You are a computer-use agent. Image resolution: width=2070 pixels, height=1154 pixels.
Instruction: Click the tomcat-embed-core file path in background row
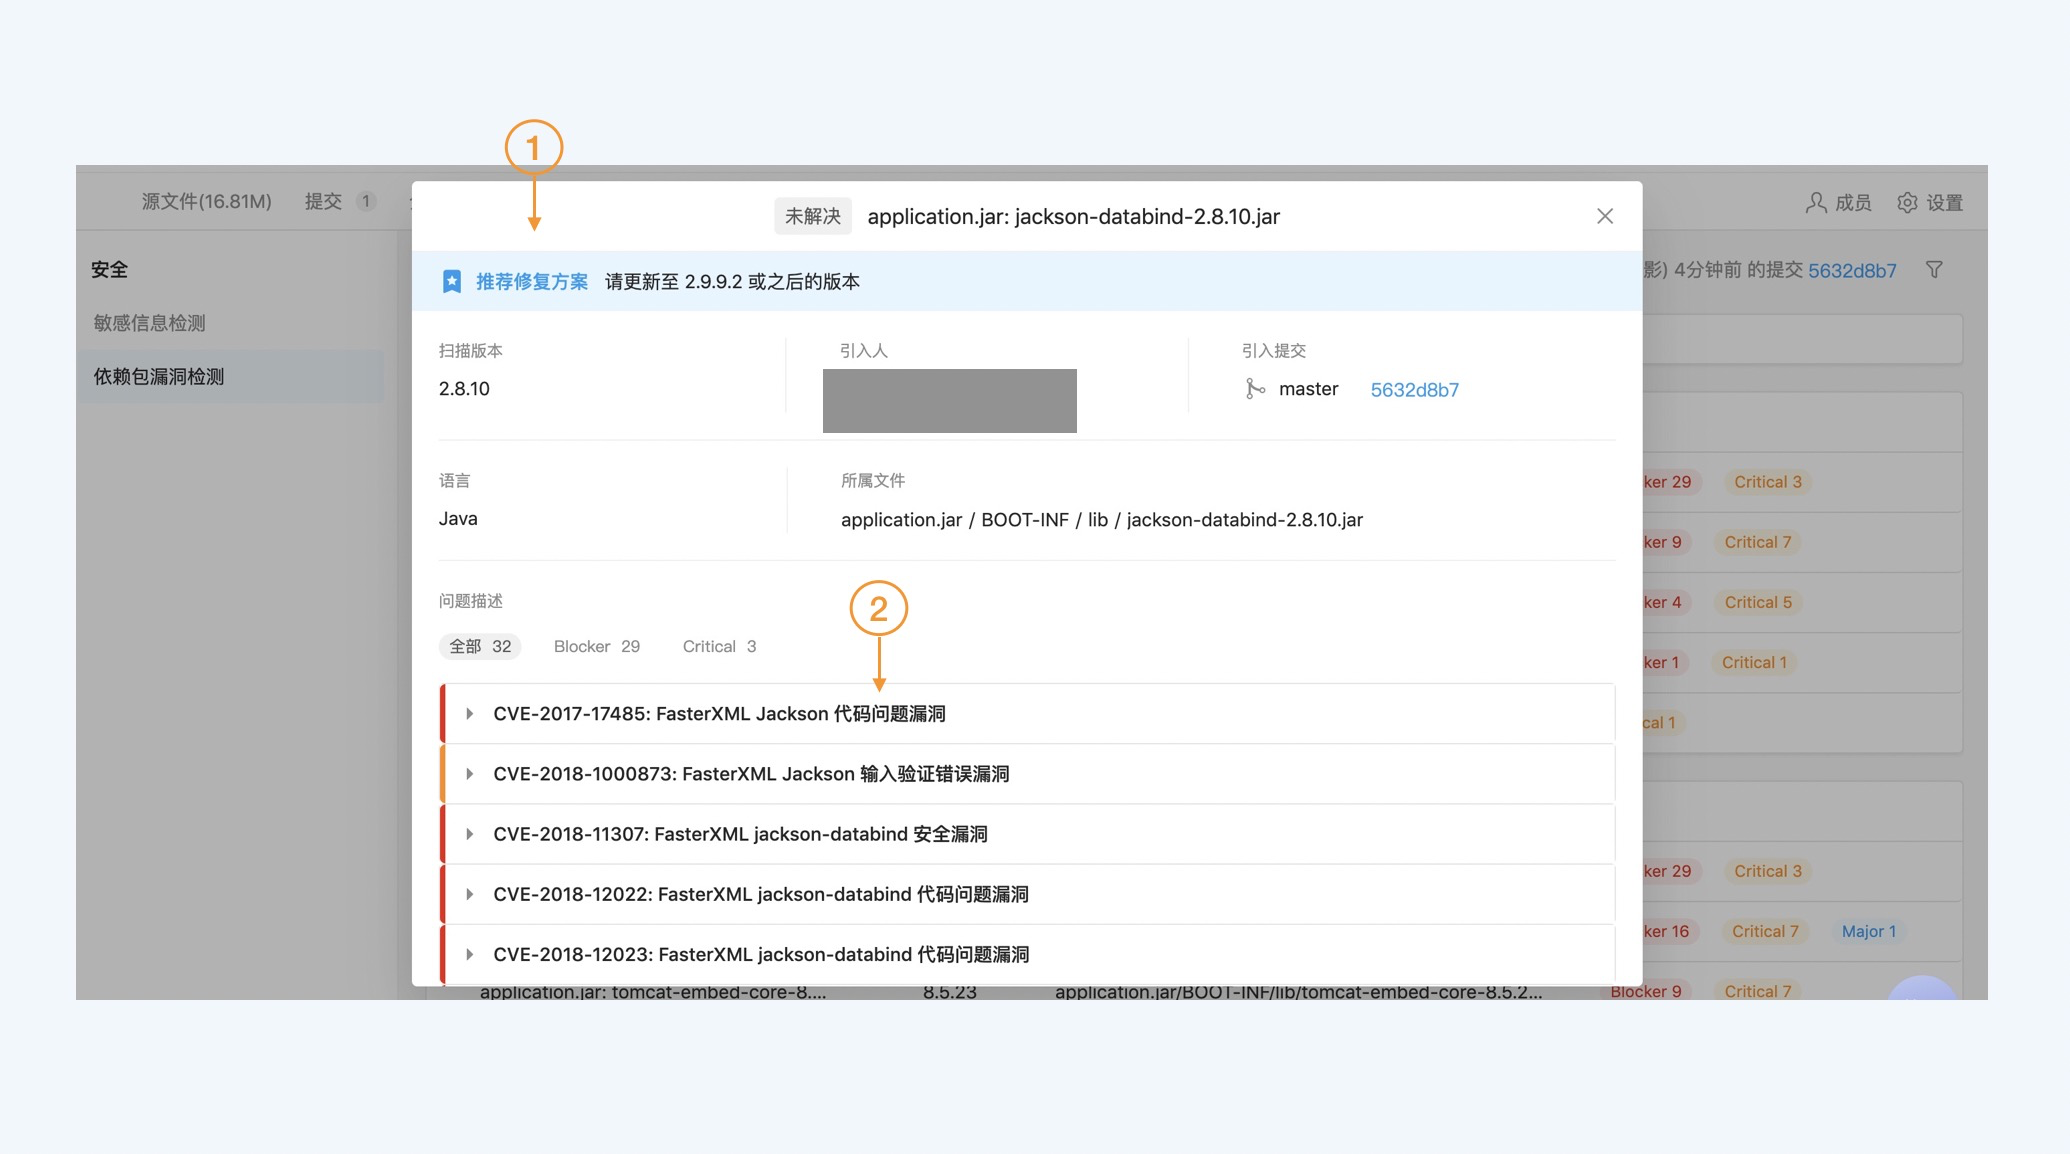[x=1298, y=992]
